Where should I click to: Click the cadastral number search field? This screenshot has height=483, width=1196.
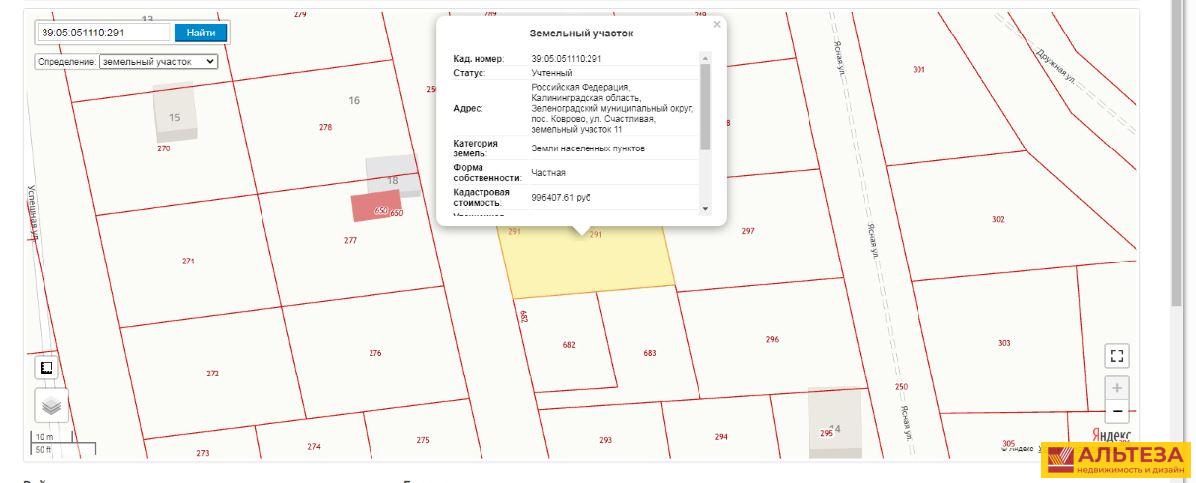point(105,32)
